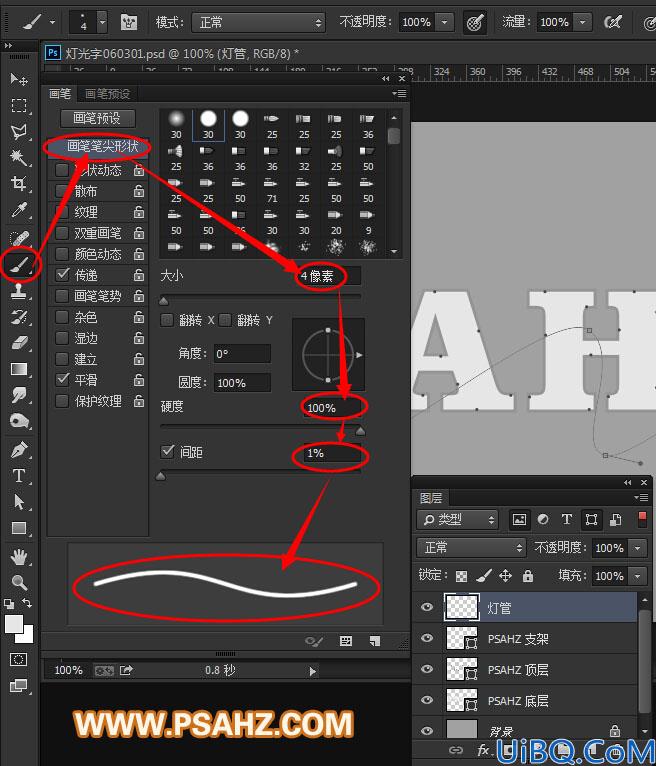Hide the PSAHZ 支架 layer
This screenshot has width=656, height=766.
(x=427, y=638)
